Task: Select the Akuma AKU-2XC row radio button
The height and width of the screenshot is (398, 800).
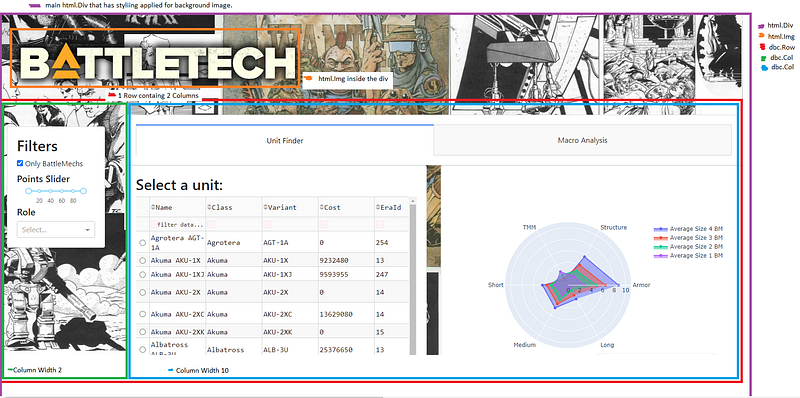Action: pyautogui.click(x=142, y=314)
